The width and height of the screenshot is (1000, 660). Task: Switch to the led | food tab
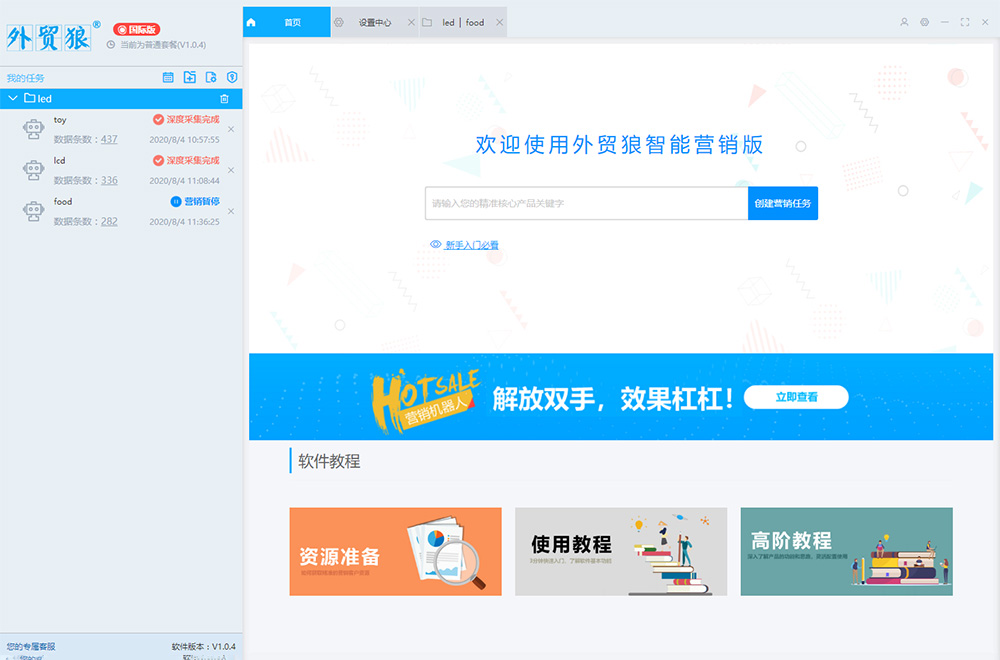click(x=463, y=22)
